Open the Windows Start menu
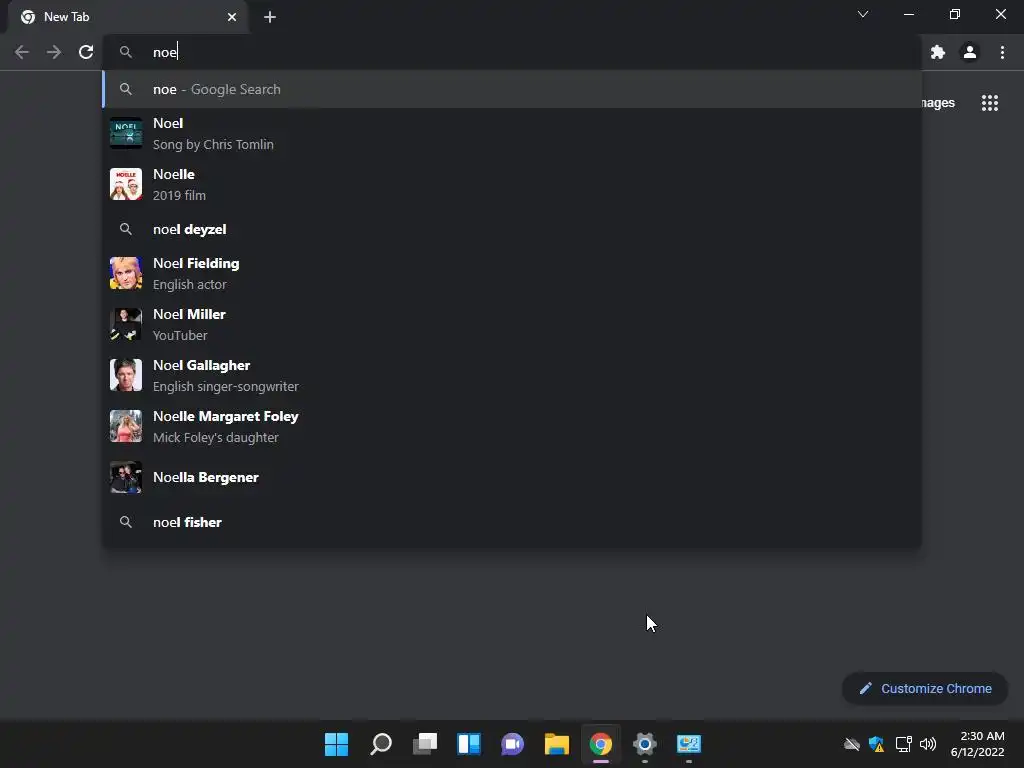The height and width of the screenshot is (768, 1024). [x=336, y=744]
